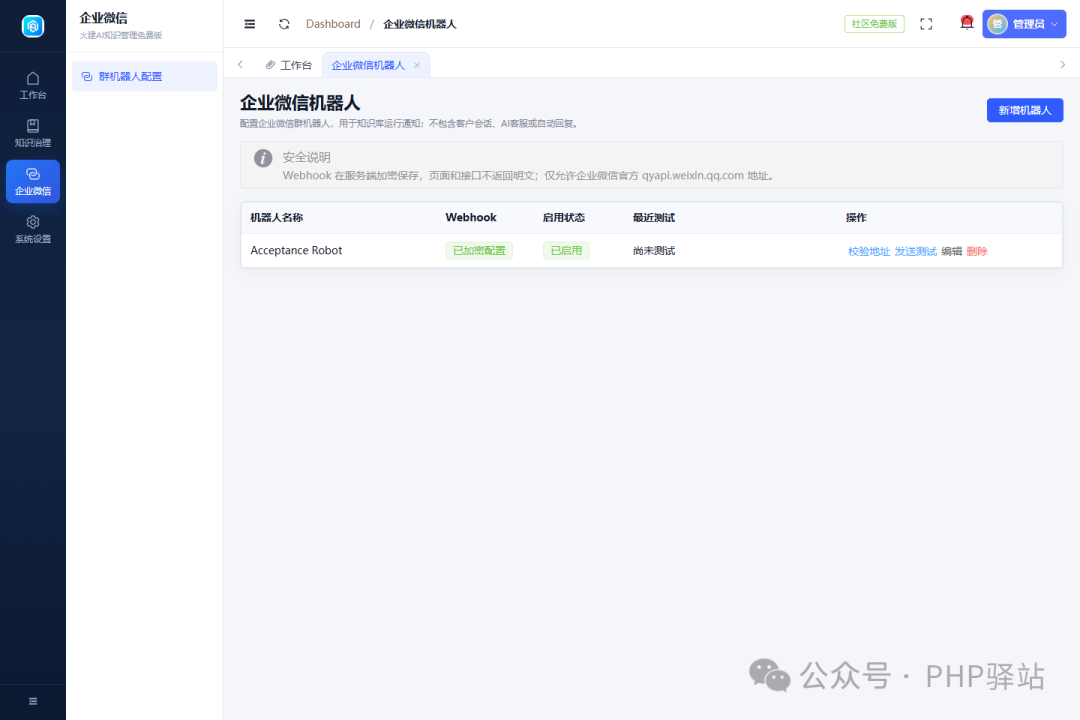Click the 新增机器人 button
Screen dimensions: 1080x720
pos(1024,110)
